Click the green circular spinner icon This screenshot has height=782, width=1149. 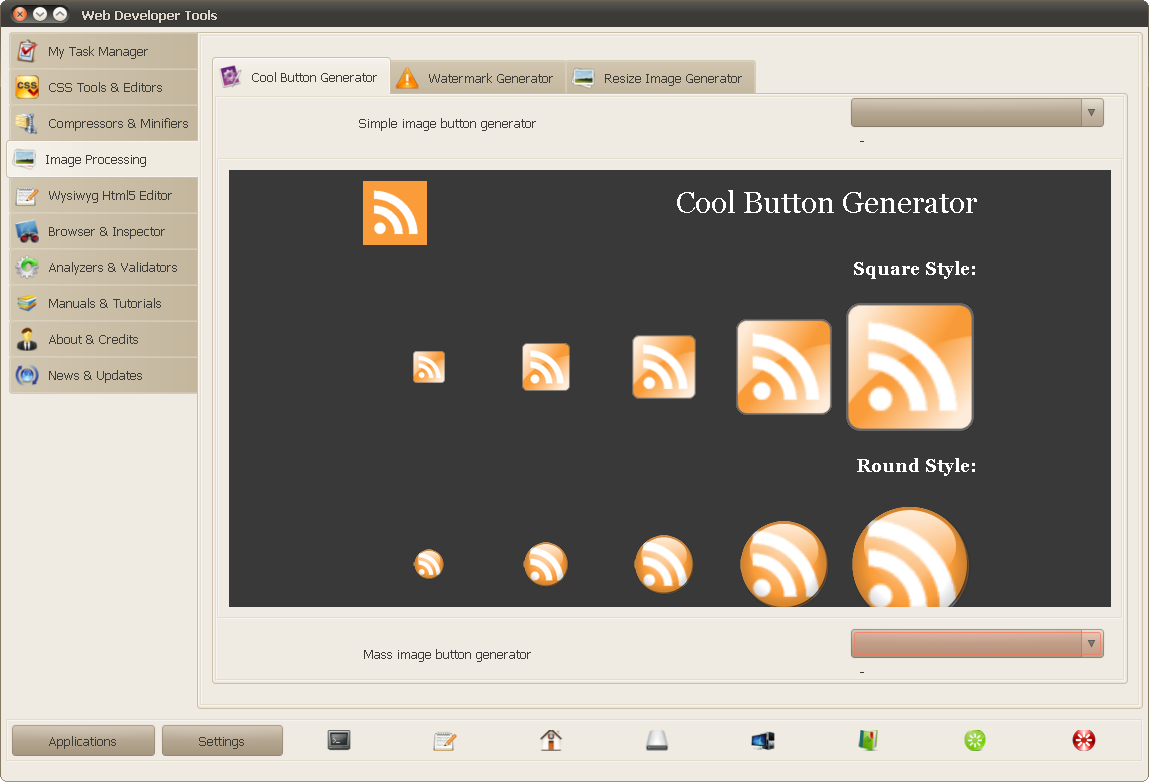(975, 740)
